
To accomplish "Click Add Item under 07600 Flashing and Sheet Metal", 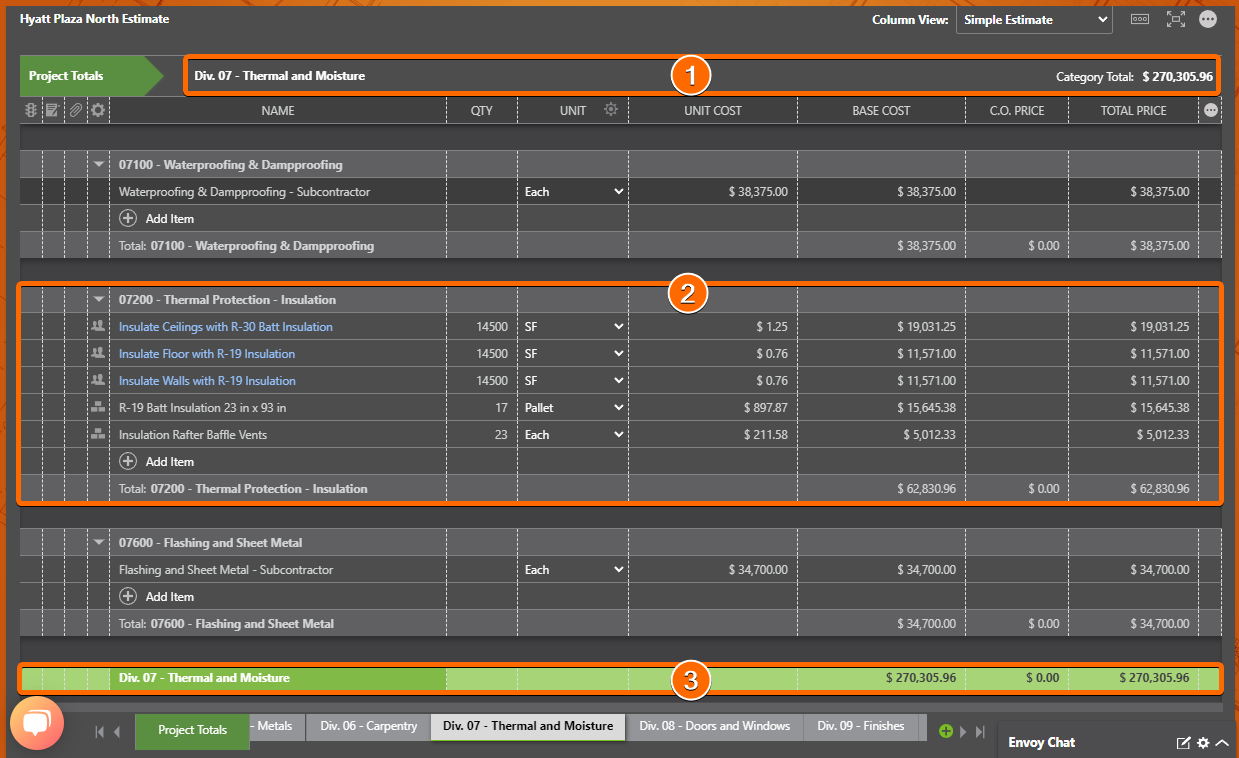I will coord(157,596).
